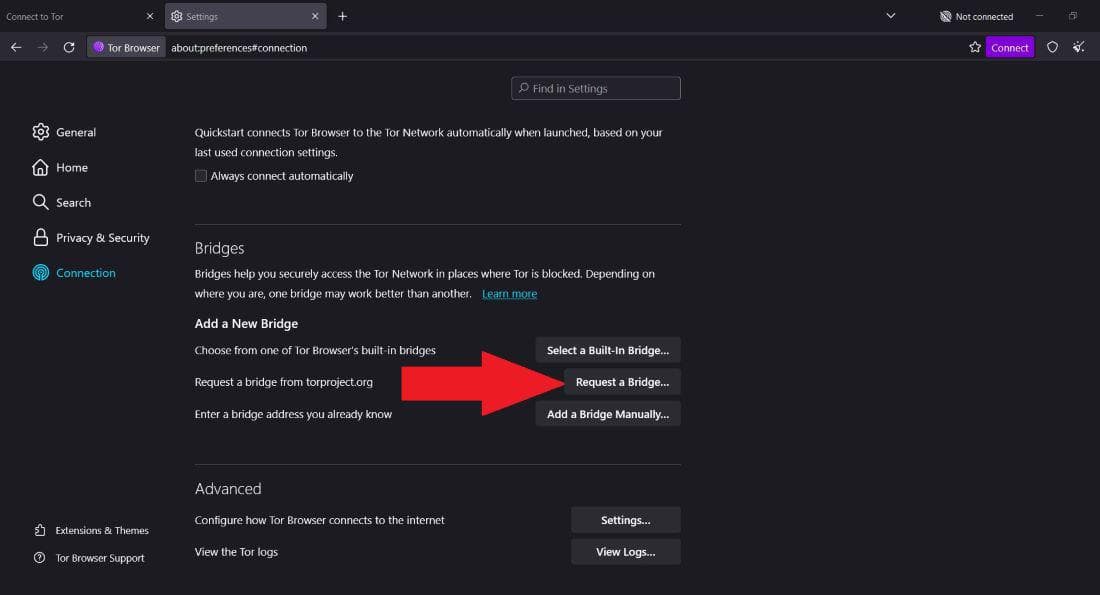Open General settings gear icon

pos(41,132)
